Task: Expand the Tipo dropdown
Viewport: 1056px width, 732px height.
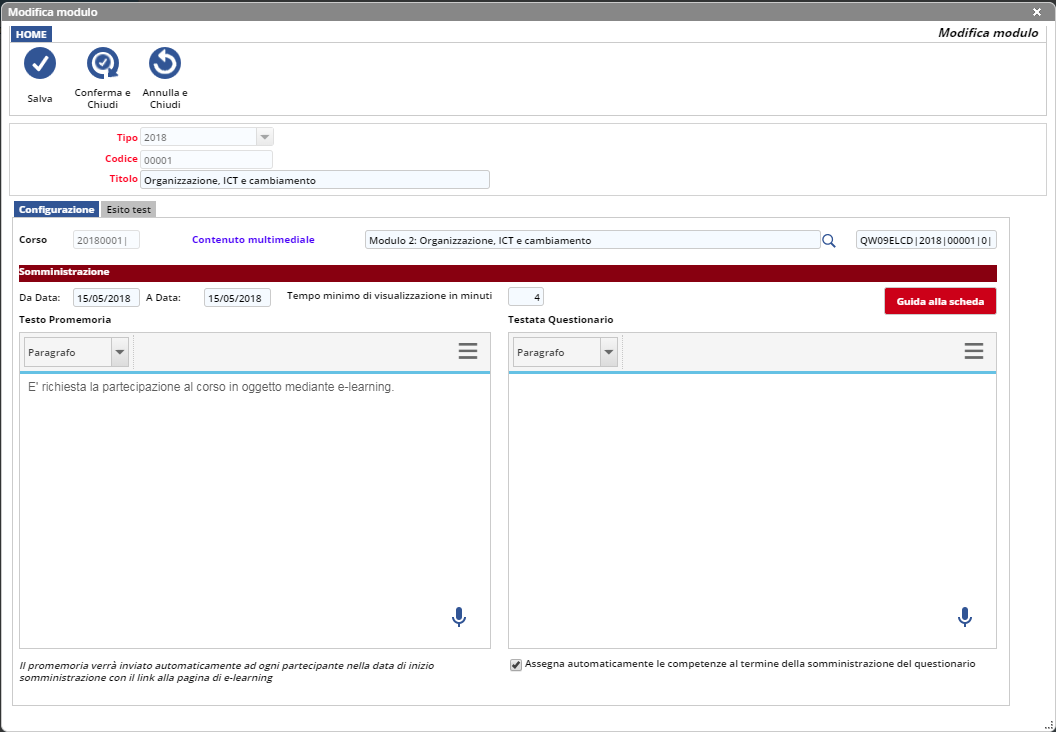Action: (x=264, y=137)
